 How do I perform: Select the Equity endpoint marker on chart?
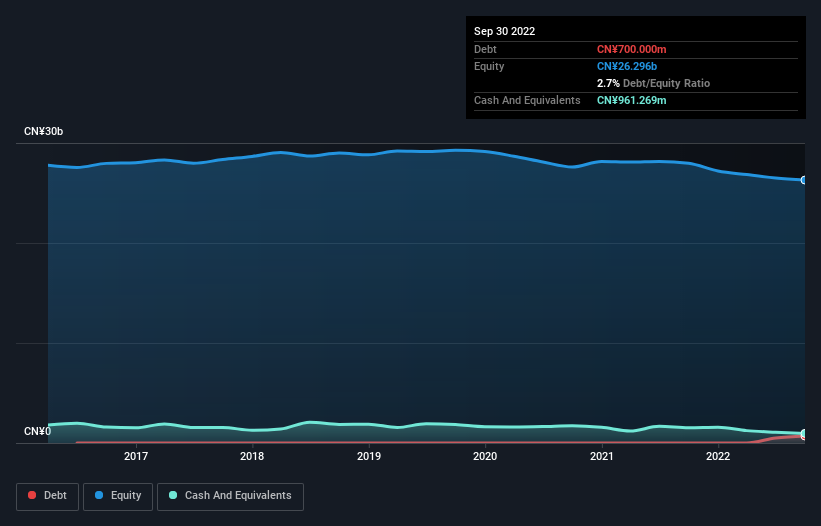tap(804, 180)
